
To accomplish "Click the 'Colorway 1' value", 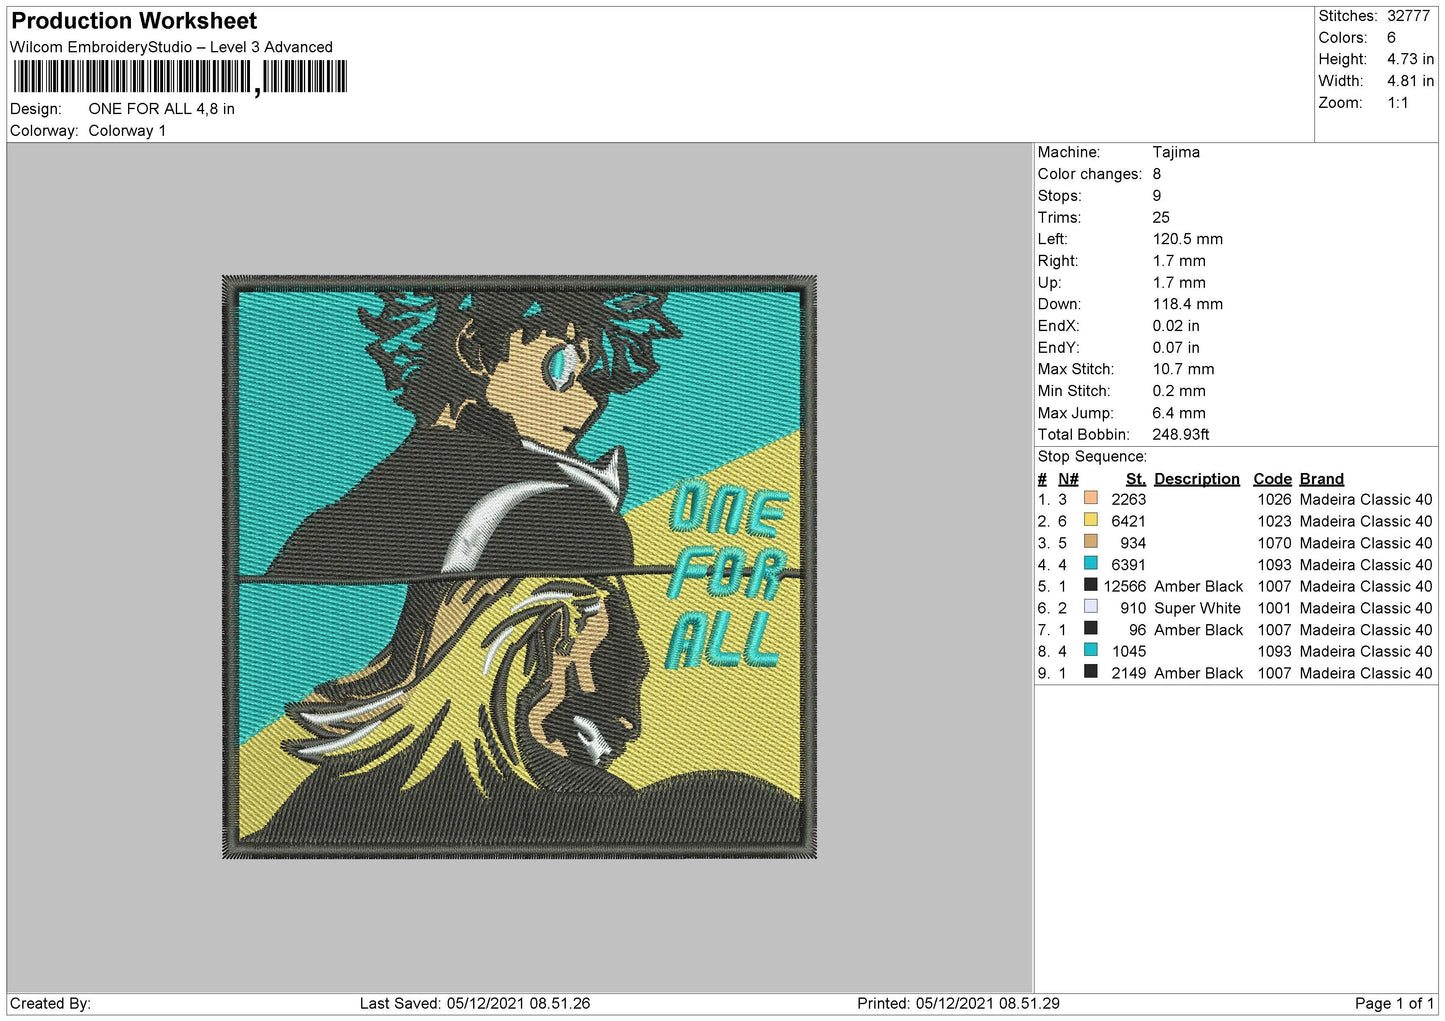I will tap(127, 131).
